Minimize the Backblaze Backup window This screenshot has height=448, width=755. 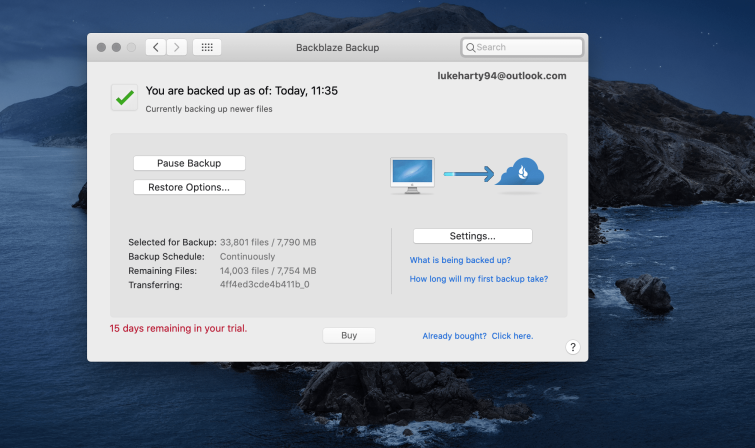click(x=116, y=47)
